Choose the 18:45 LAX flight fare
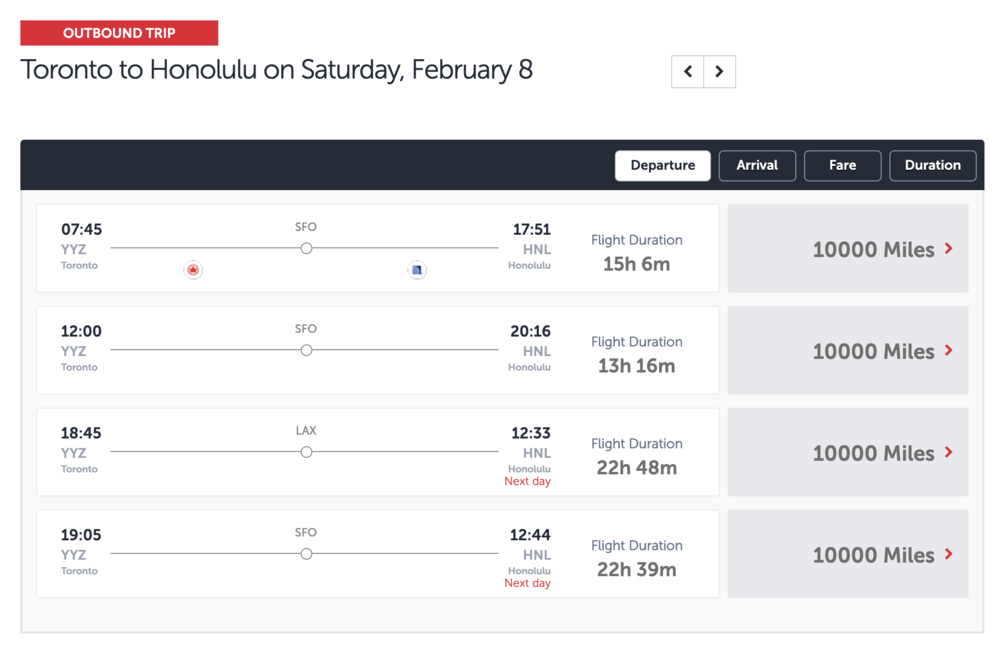This screenshot has width=1000, height=647. [x=847, y=453]
